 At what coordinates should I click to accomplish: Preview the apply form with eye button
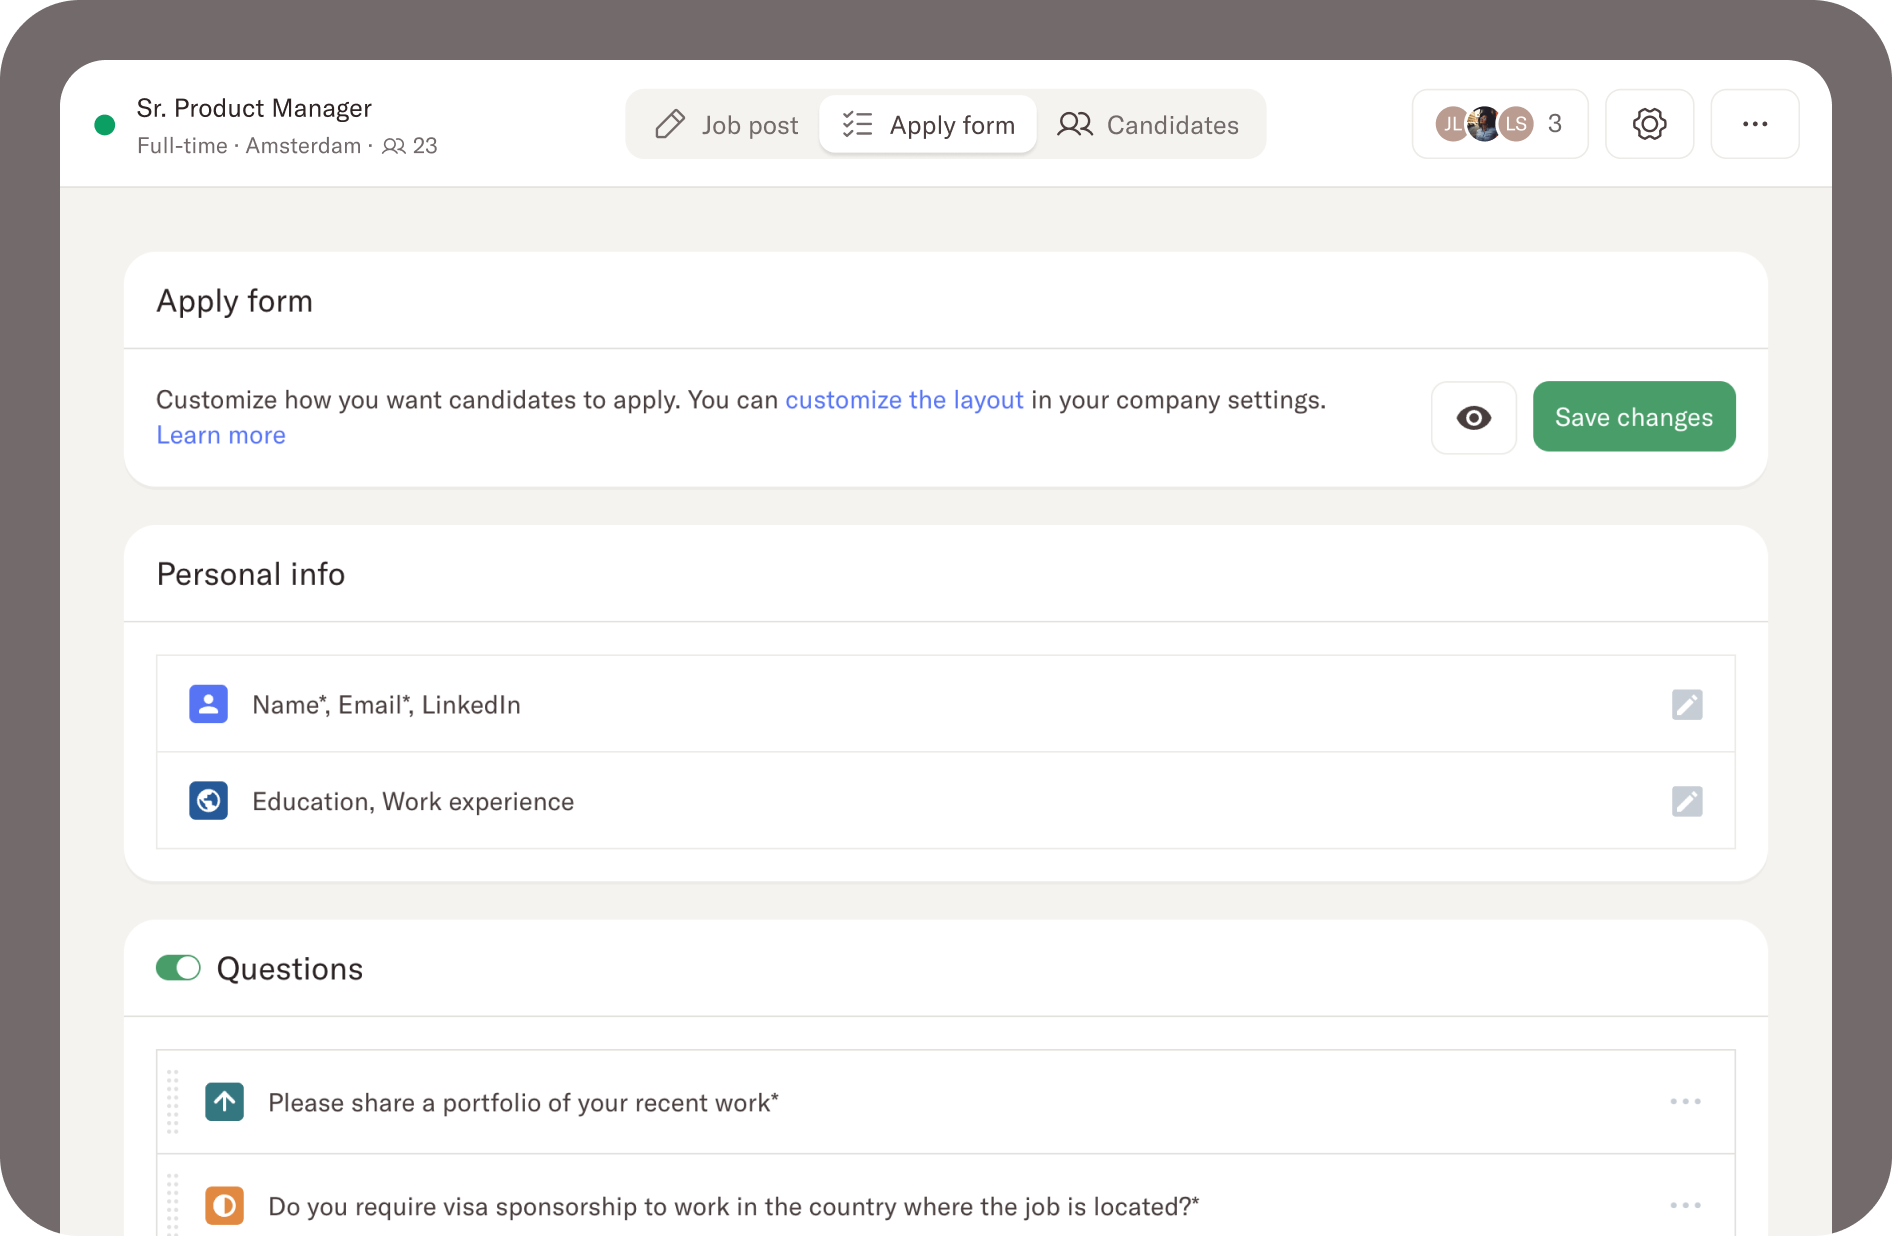coord(1473,417)
